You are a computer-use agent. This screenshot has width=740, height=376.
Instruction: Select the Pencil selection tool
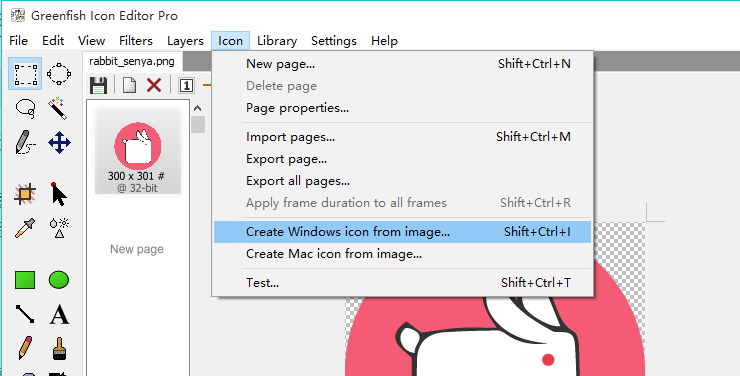pyautogui.click(x=25, y=142)
